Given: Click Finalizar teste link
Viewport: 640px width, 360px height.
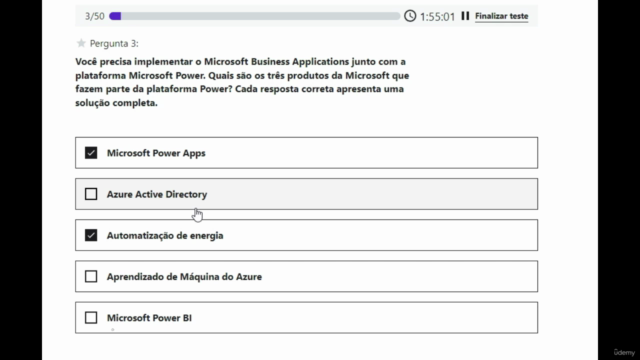Looking at the screenshot, I should (501, 16).
